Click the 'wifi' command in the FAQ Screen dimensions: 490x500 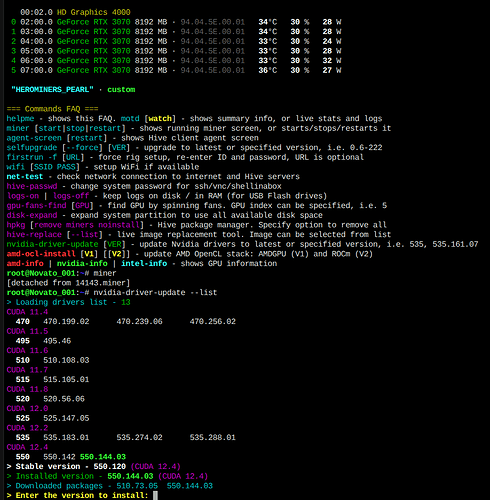16,167
